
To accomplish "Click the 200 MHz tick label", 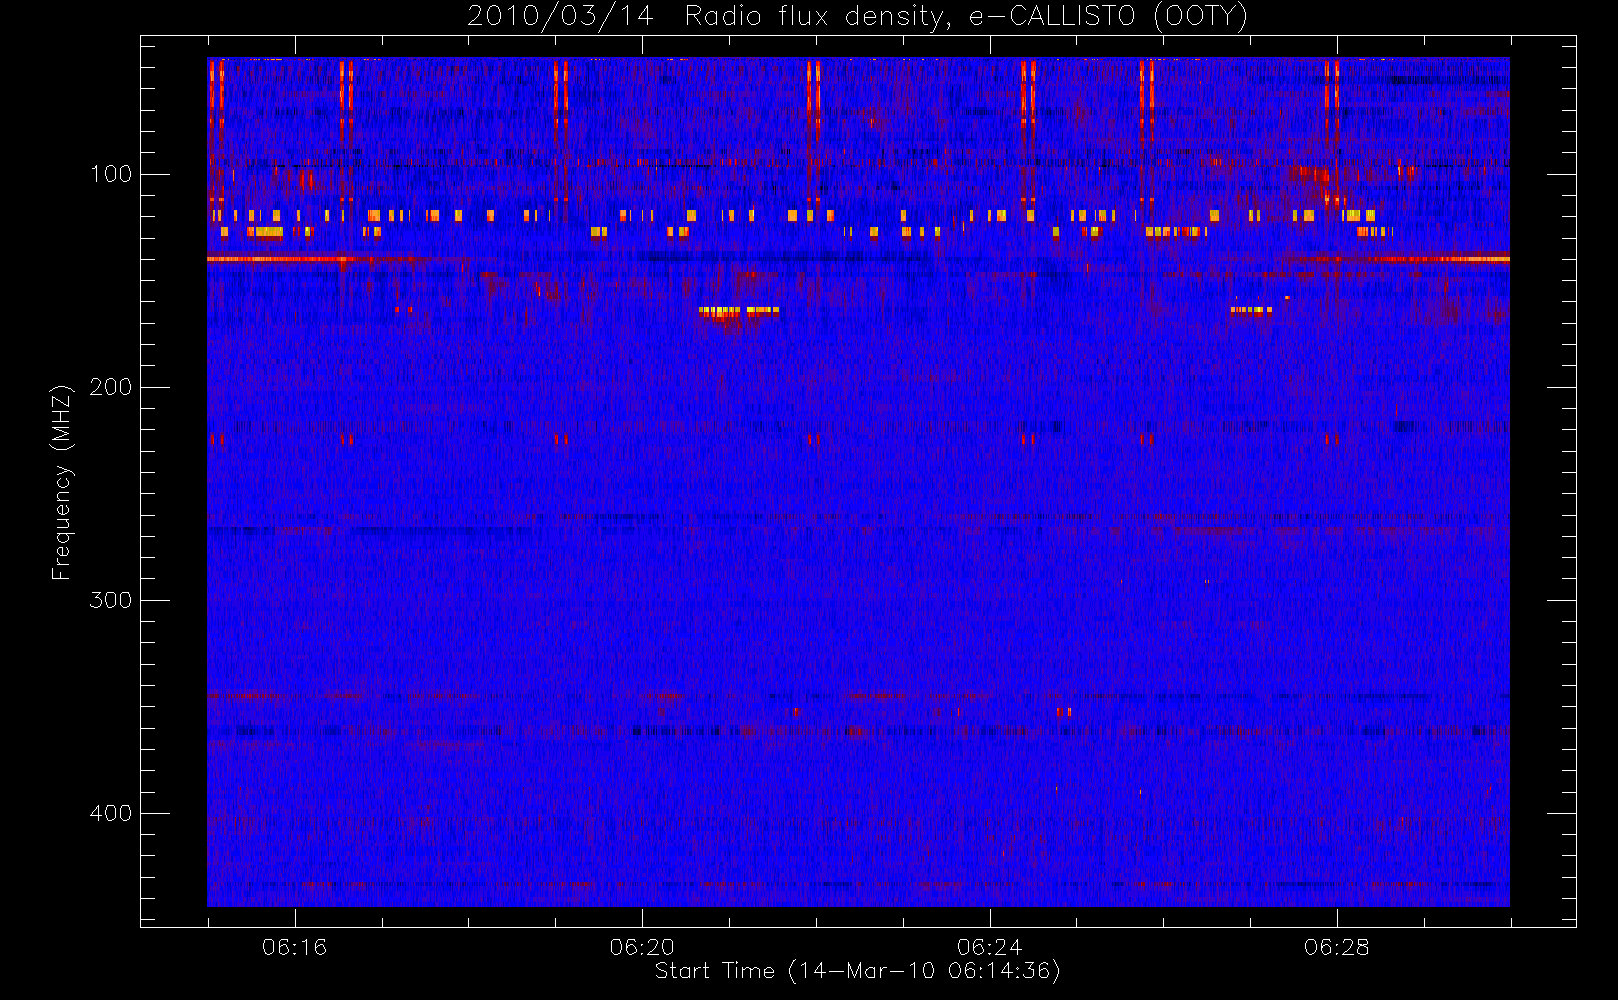I will click(x=110, y=387).
